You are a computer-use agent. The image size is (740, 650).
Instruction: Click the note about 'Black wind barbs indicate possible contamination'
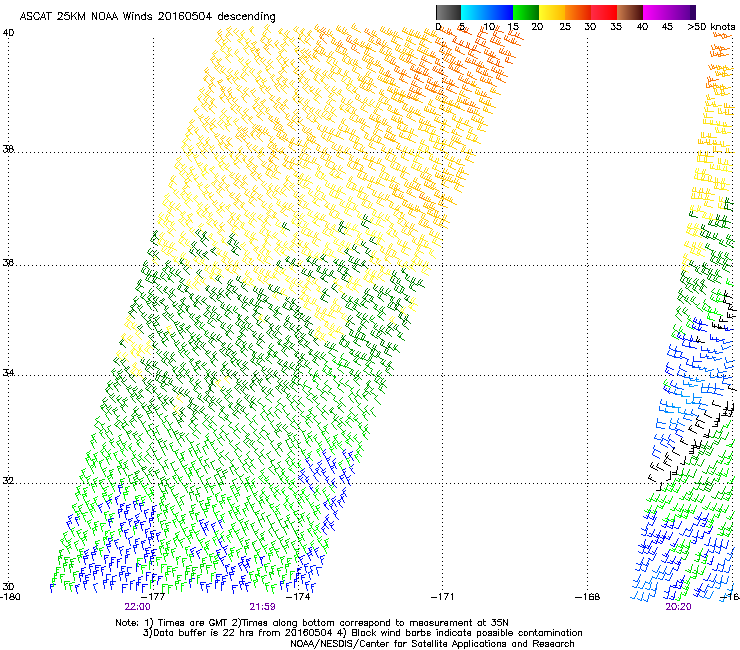point(467,633)
